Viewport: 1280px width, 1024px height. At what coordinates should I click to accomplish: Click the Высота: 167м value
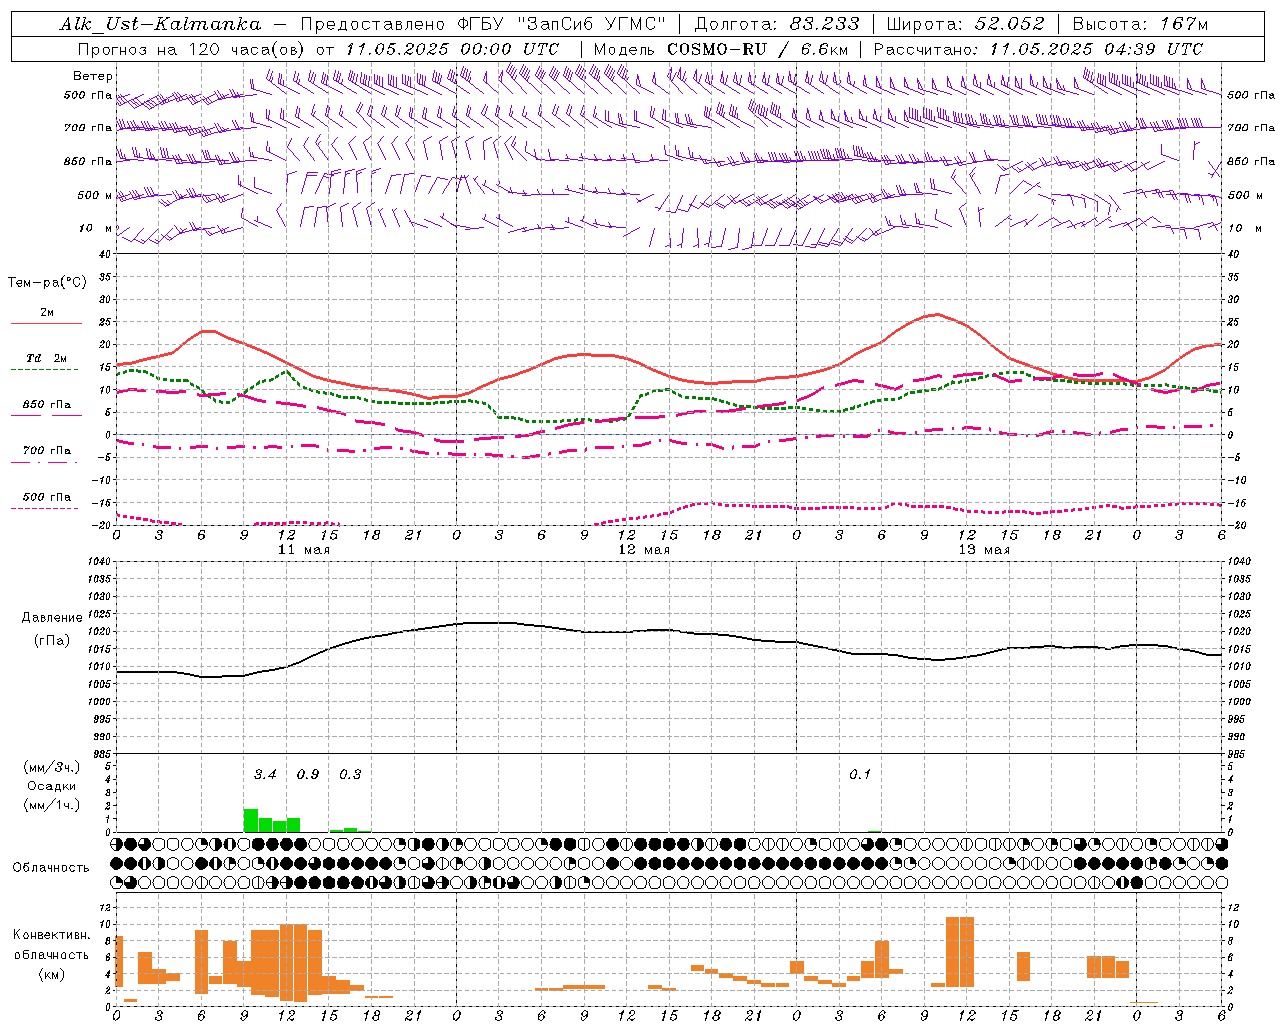click(x=1140, y=24)
